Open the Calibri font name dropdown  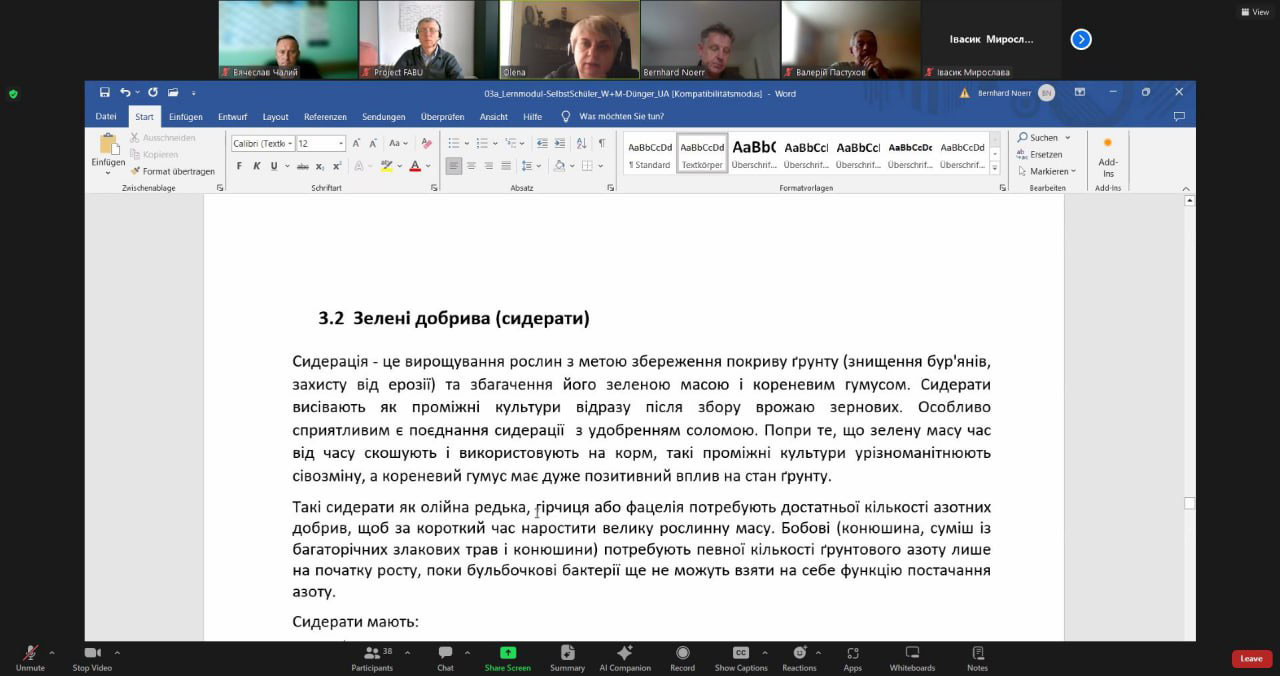pyautogui.click(x=290, y=144)
